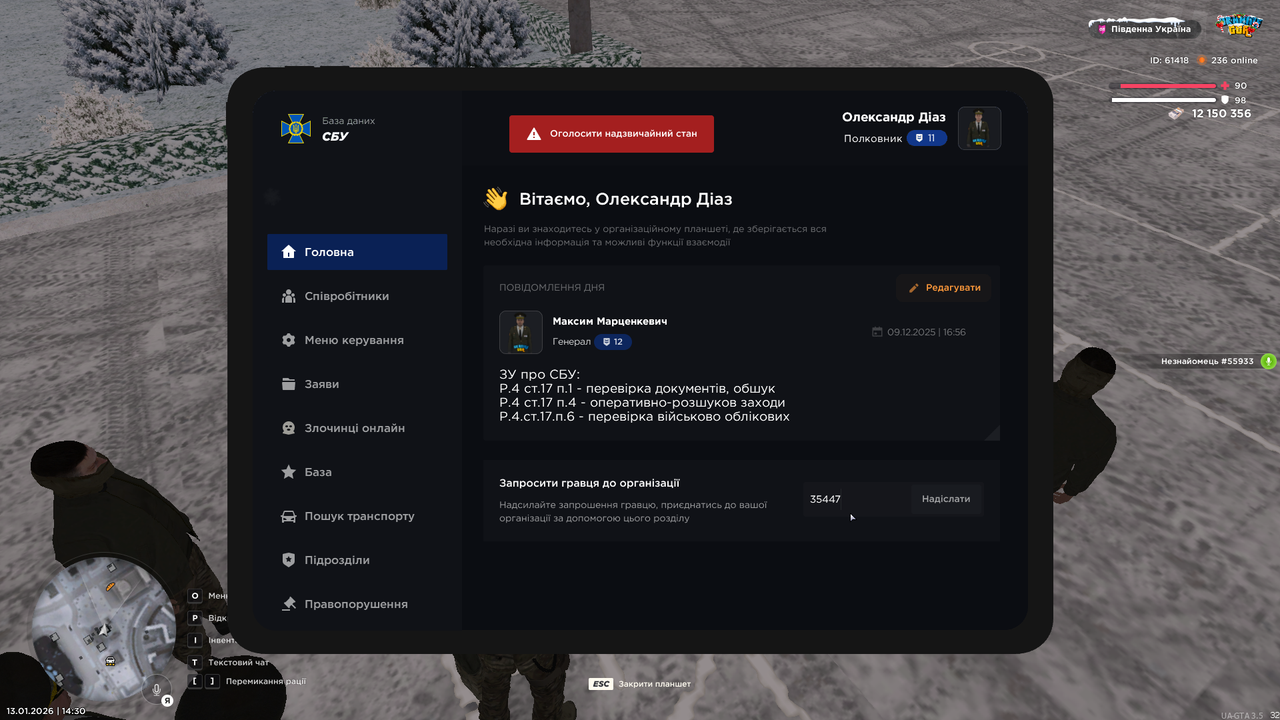Click the red health cross icon
This screenshot has width=1280, height=720.
(1225, 86)
